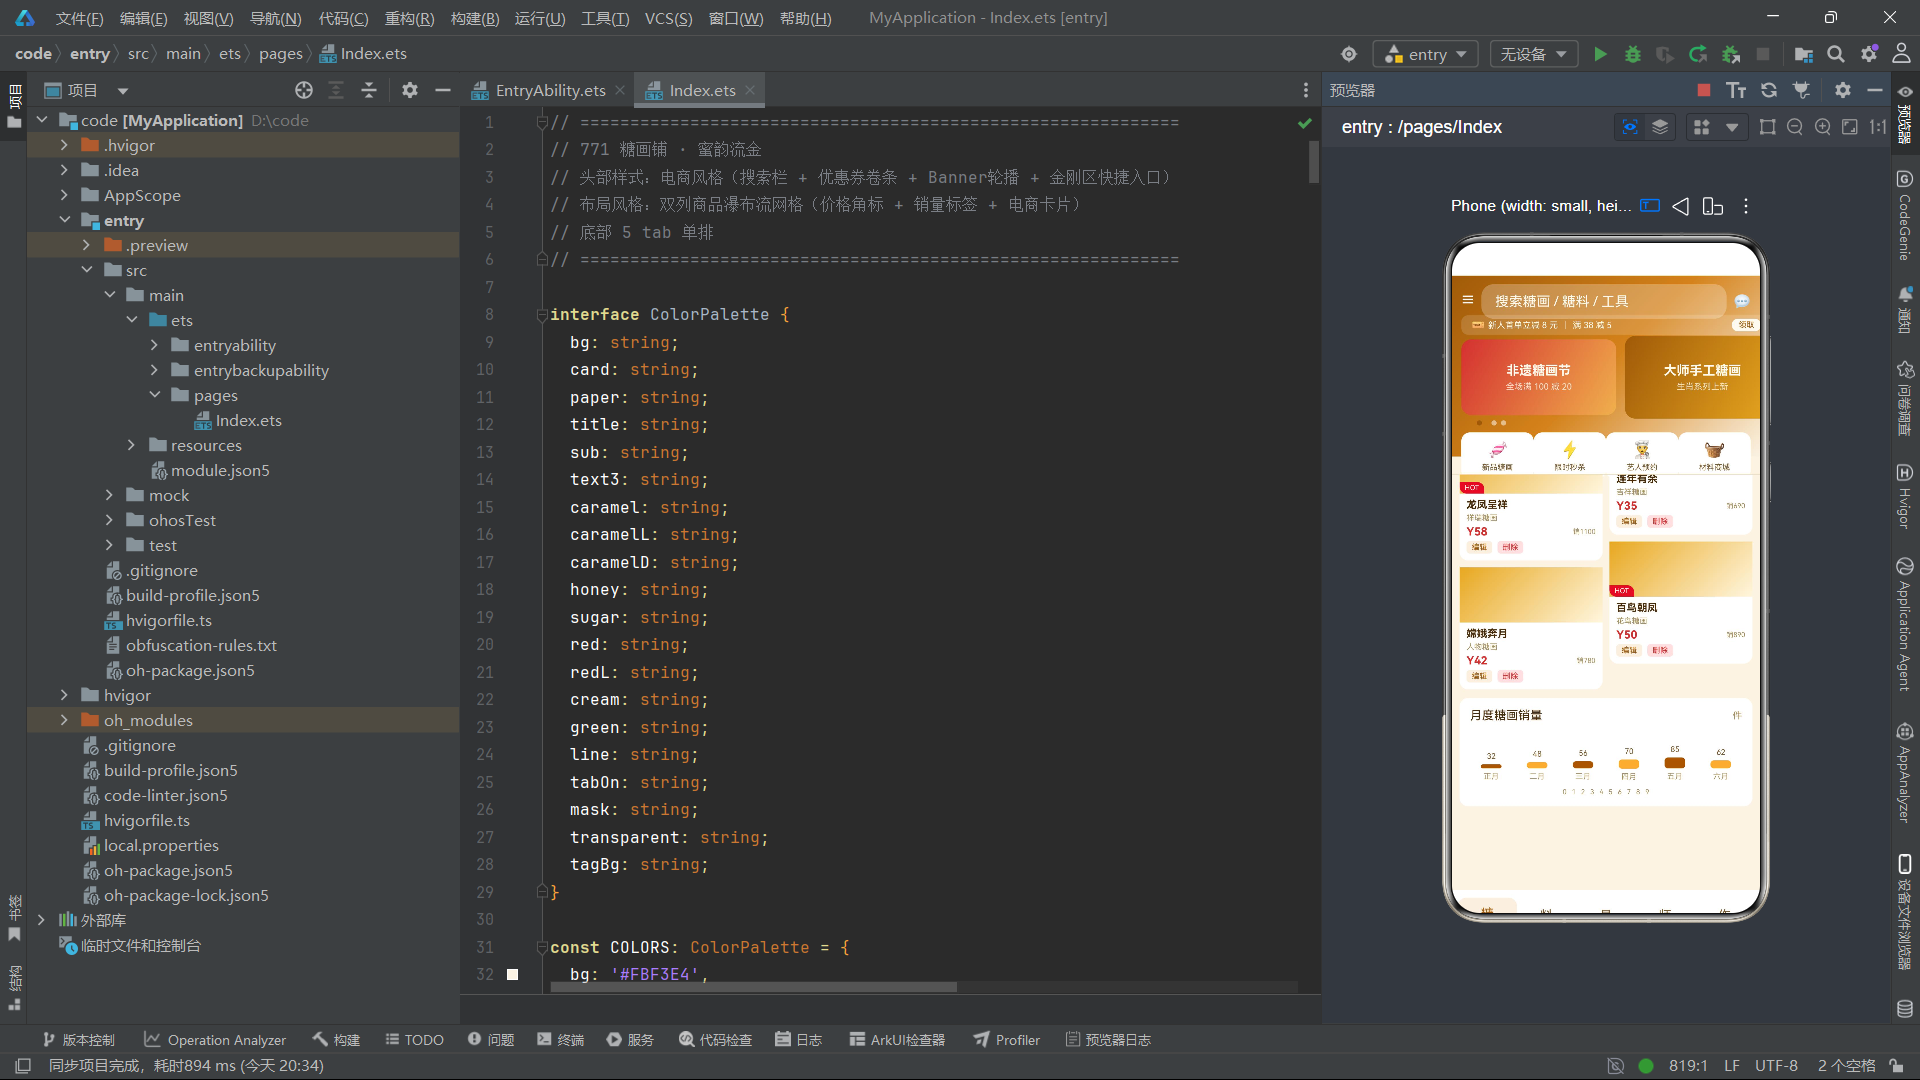Image resolution: width=1920 pixels, height=1080 pixels.
Task: Collapse the entry module folder
Action: click(64, 220)
